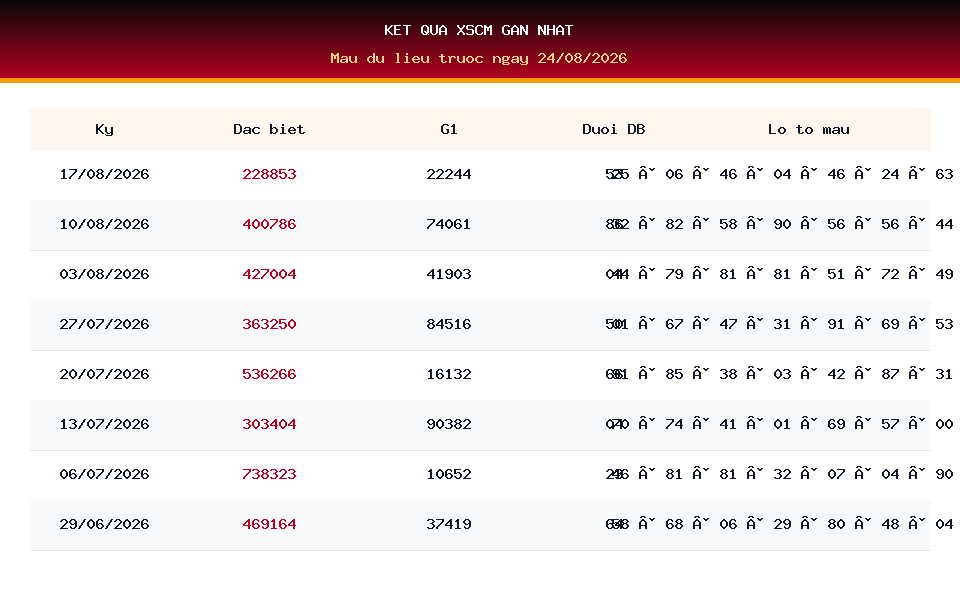Select the 17/08/2026 draw date cell
This screenshot has height=590, width=960.
click(x=104, y=174)
